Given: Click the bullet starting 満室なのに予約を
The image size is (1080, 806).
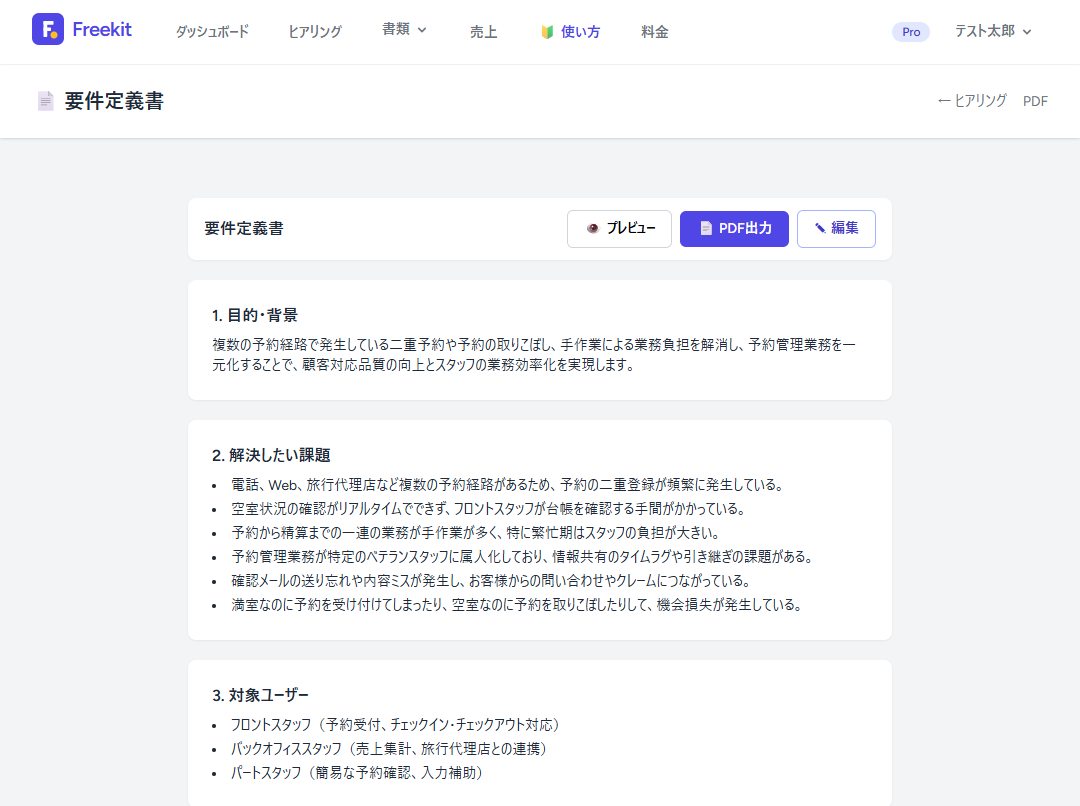Looking at the screenshot, I should pos(517,605).
